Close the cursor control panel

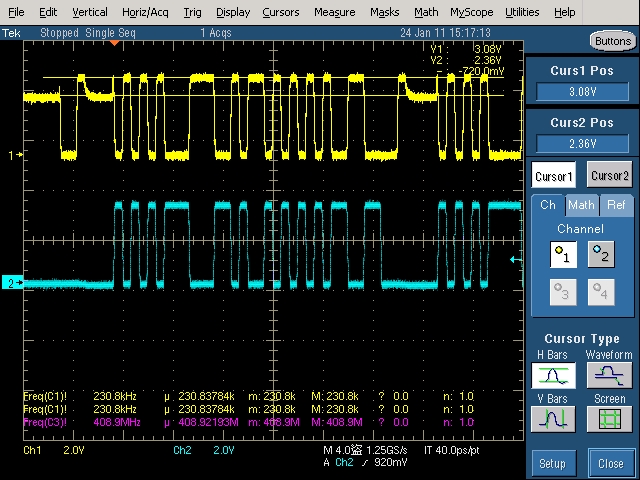610,464
